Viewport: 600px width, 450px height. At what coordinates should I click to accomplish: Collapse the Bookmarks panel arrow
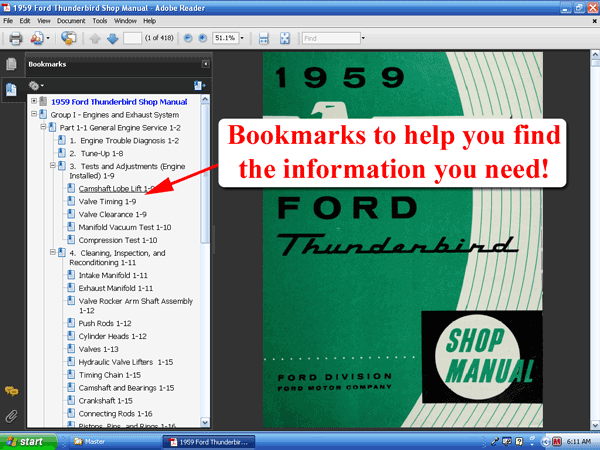205,64
